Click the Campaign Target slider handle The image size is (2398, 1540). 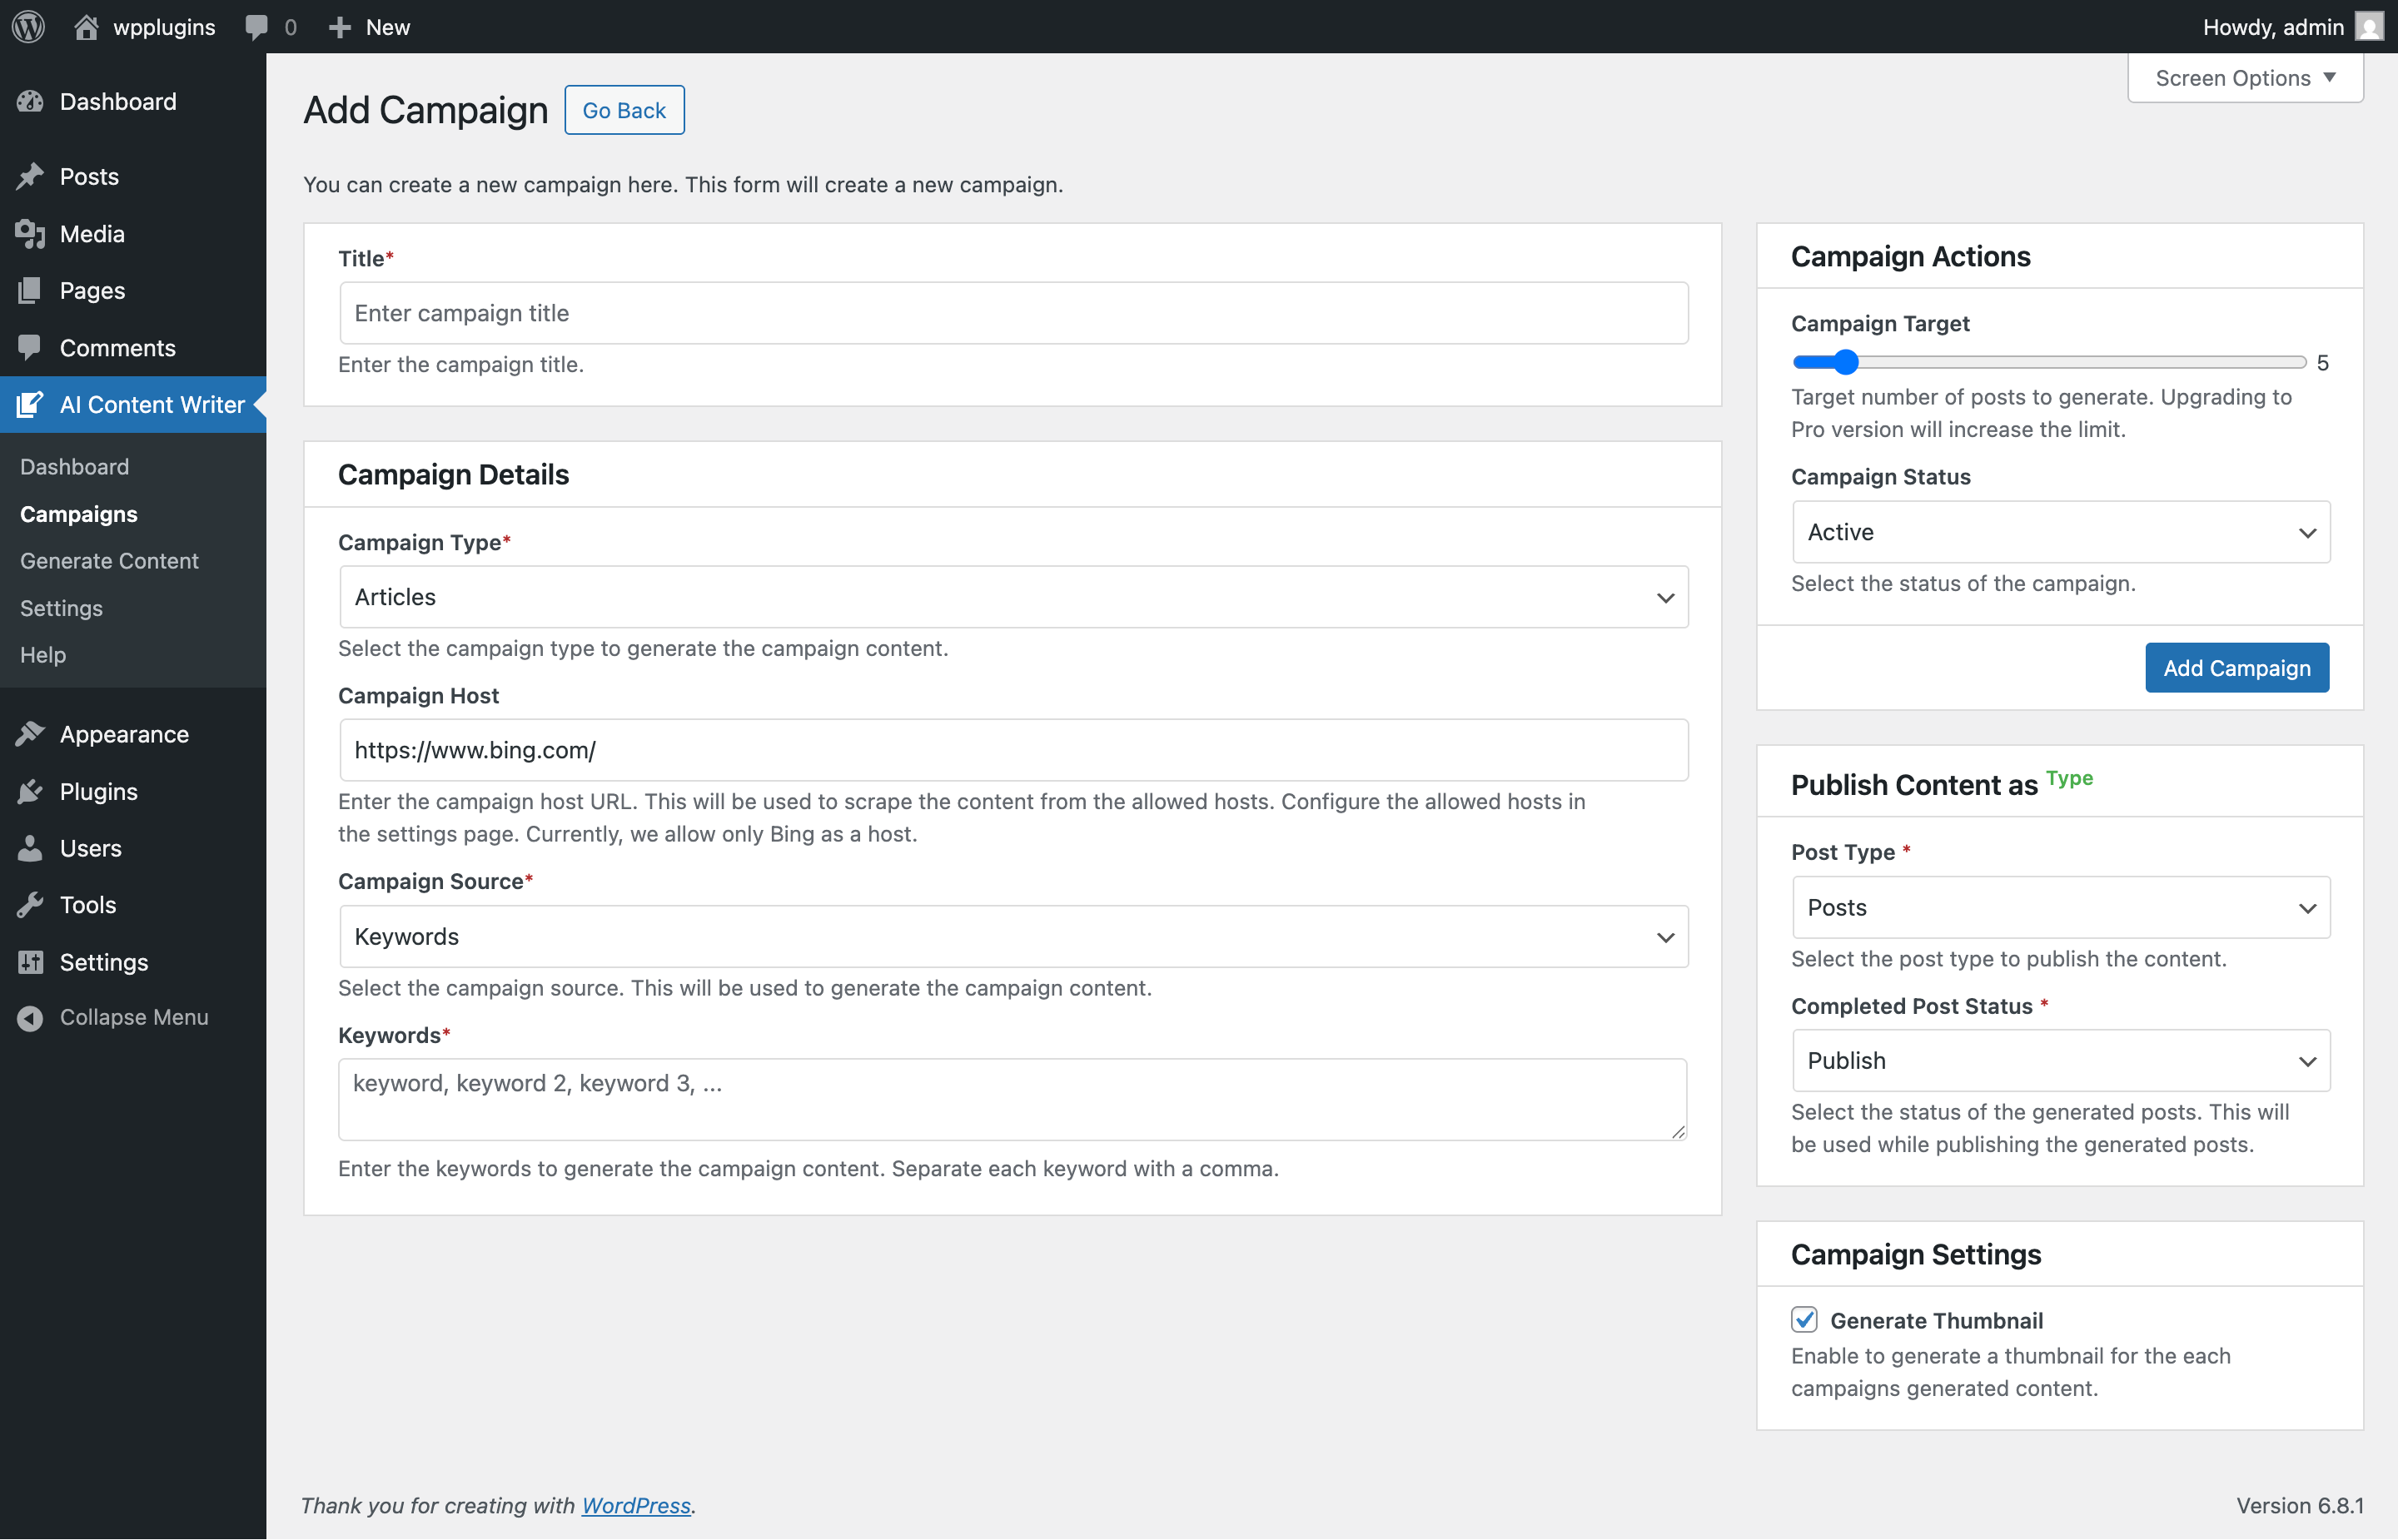coord(1845,362)
